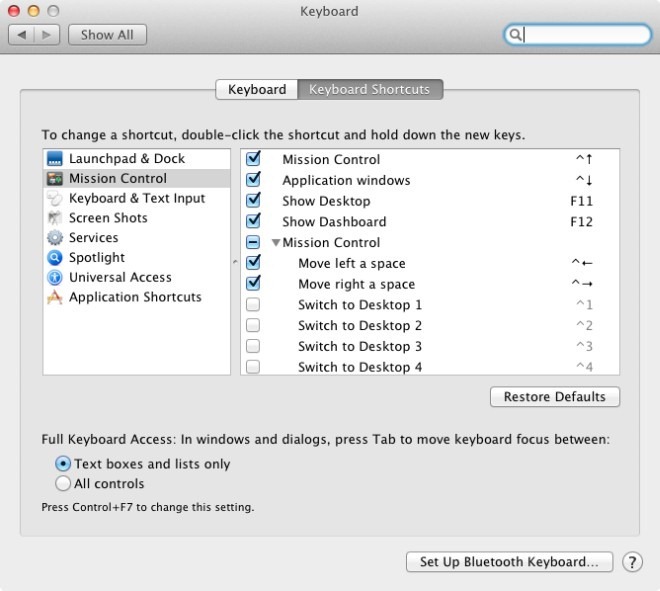660x591 pixels.
Task: Click the Services gear icon
Action: click(55, 238)
